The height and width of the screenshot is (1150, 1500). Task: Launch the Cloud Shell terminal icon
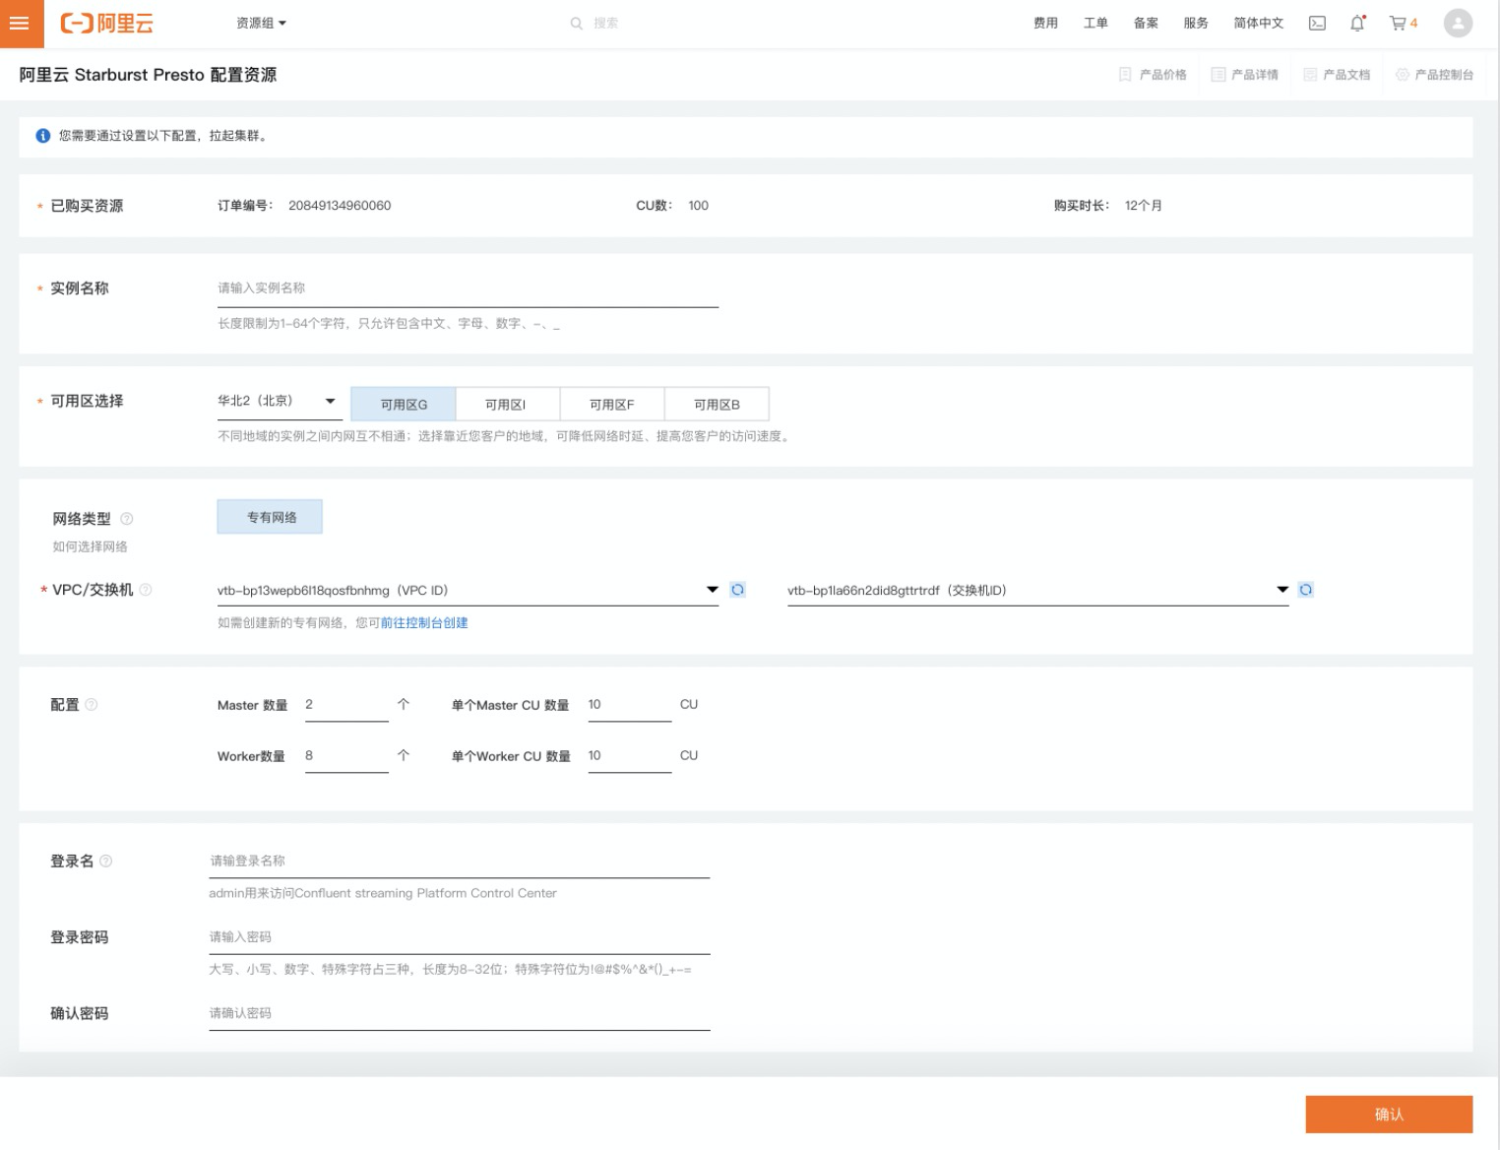(1317, 23)
